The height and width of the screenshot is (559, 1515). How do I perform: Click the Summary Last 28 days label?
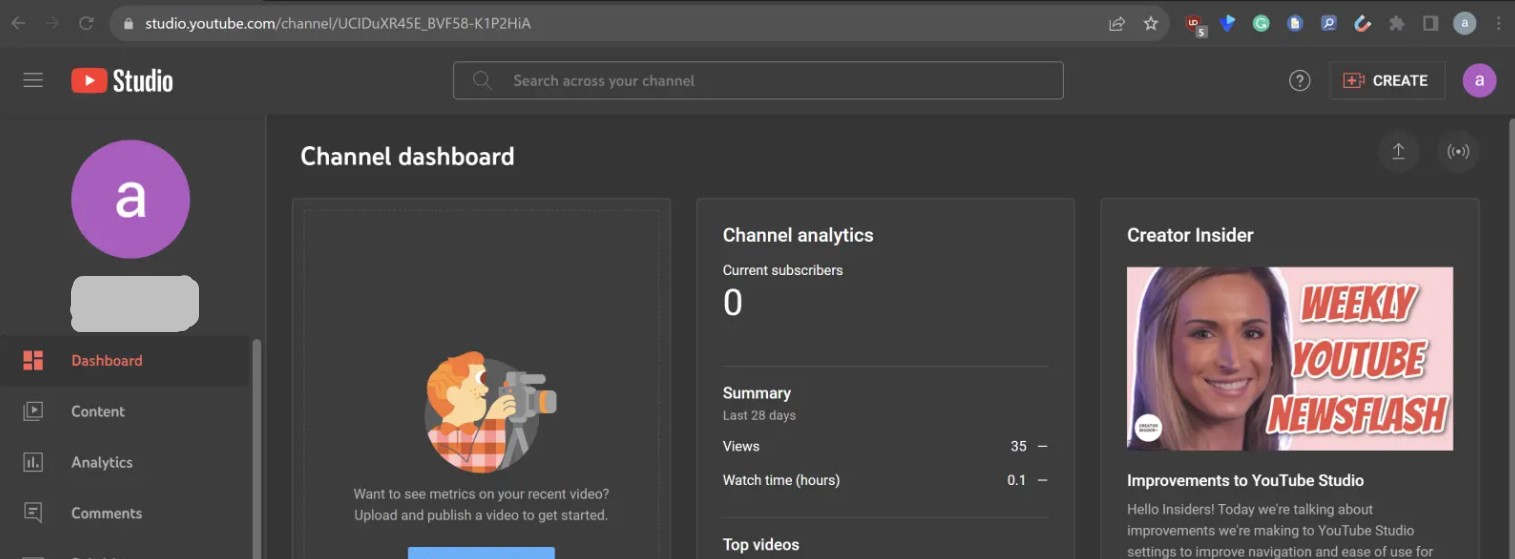point(759,403)
